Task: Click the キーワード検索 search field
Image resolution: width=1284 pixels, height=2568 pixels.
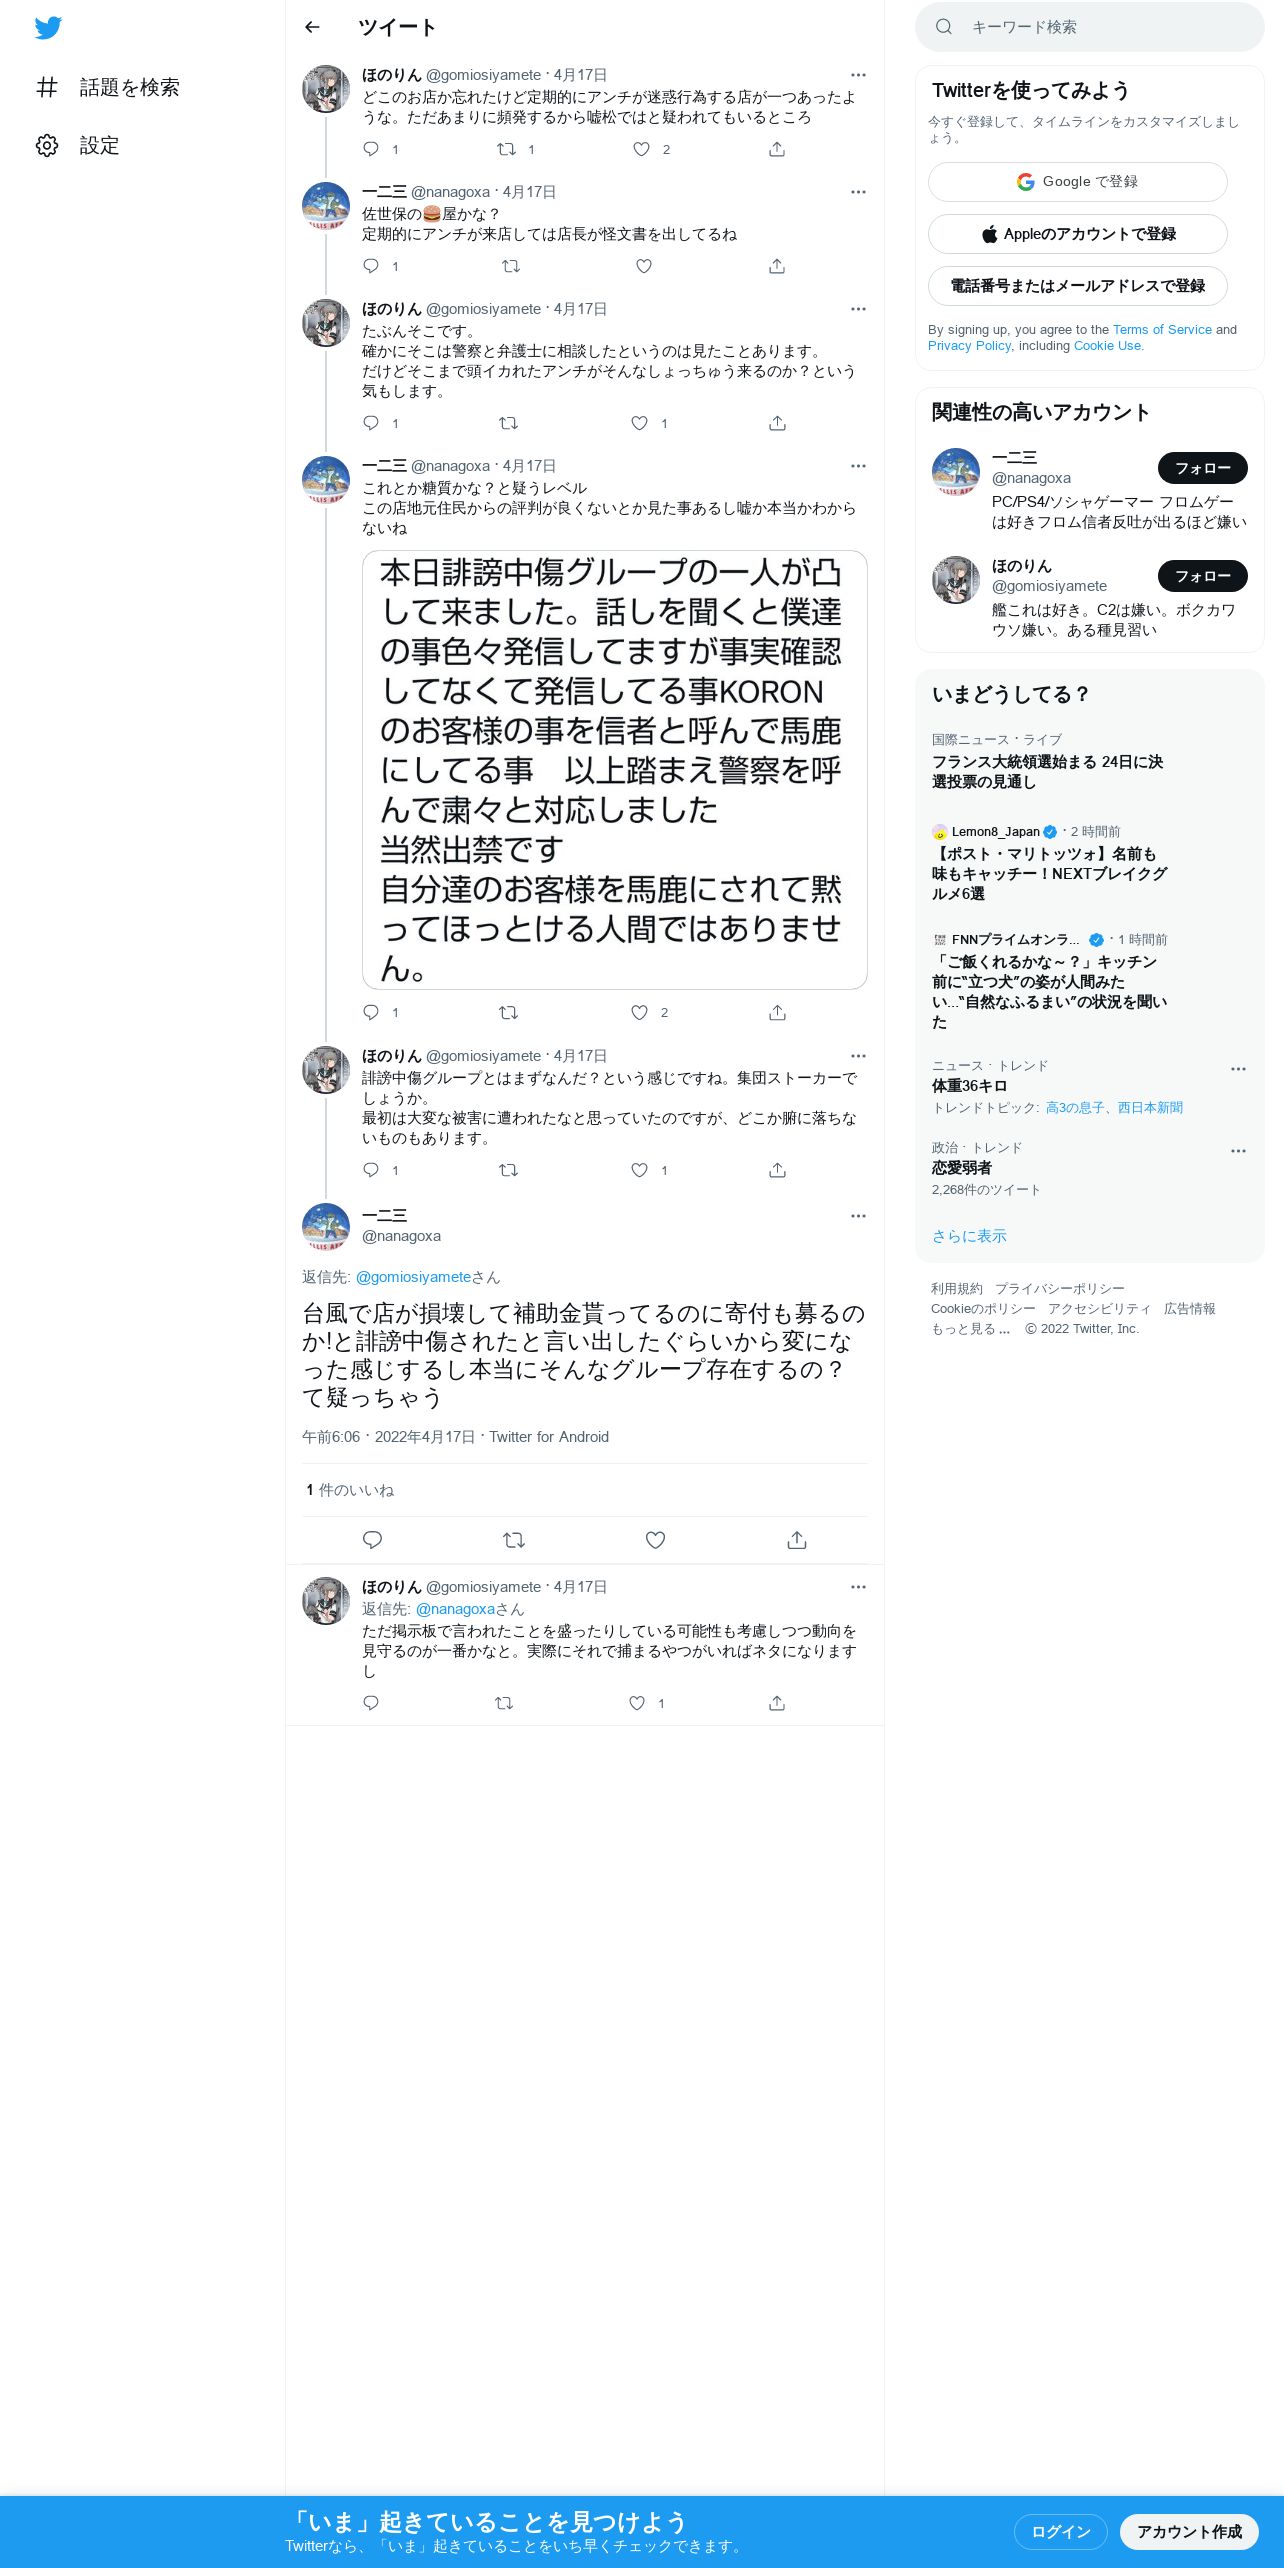Action: pyautogui.click(x=1089, y=27)
